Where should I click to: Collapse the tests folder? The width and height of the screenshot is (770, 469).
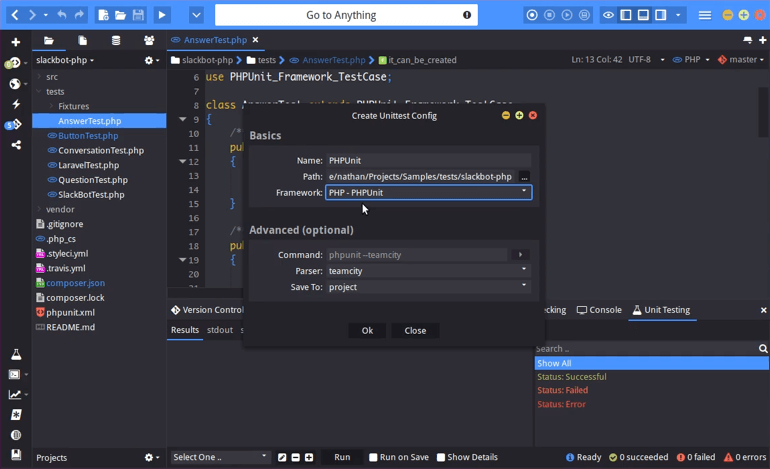pos(39,91)
